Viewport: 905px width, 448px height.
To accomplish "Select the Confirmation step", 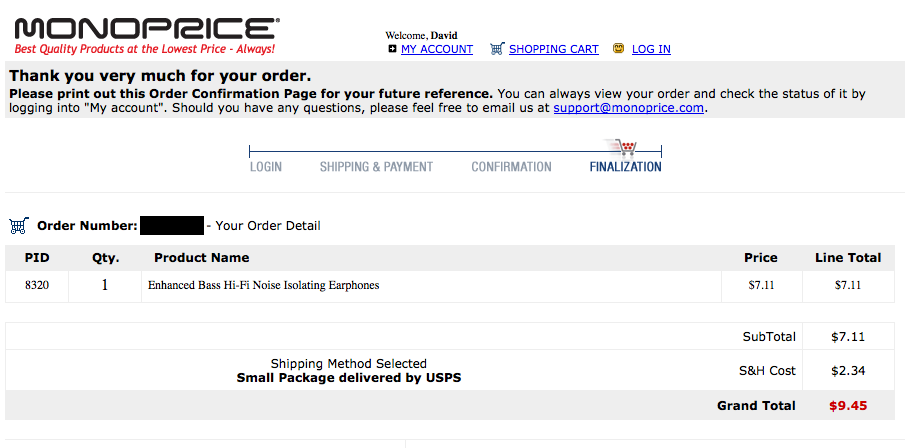I will coord(511,167).
